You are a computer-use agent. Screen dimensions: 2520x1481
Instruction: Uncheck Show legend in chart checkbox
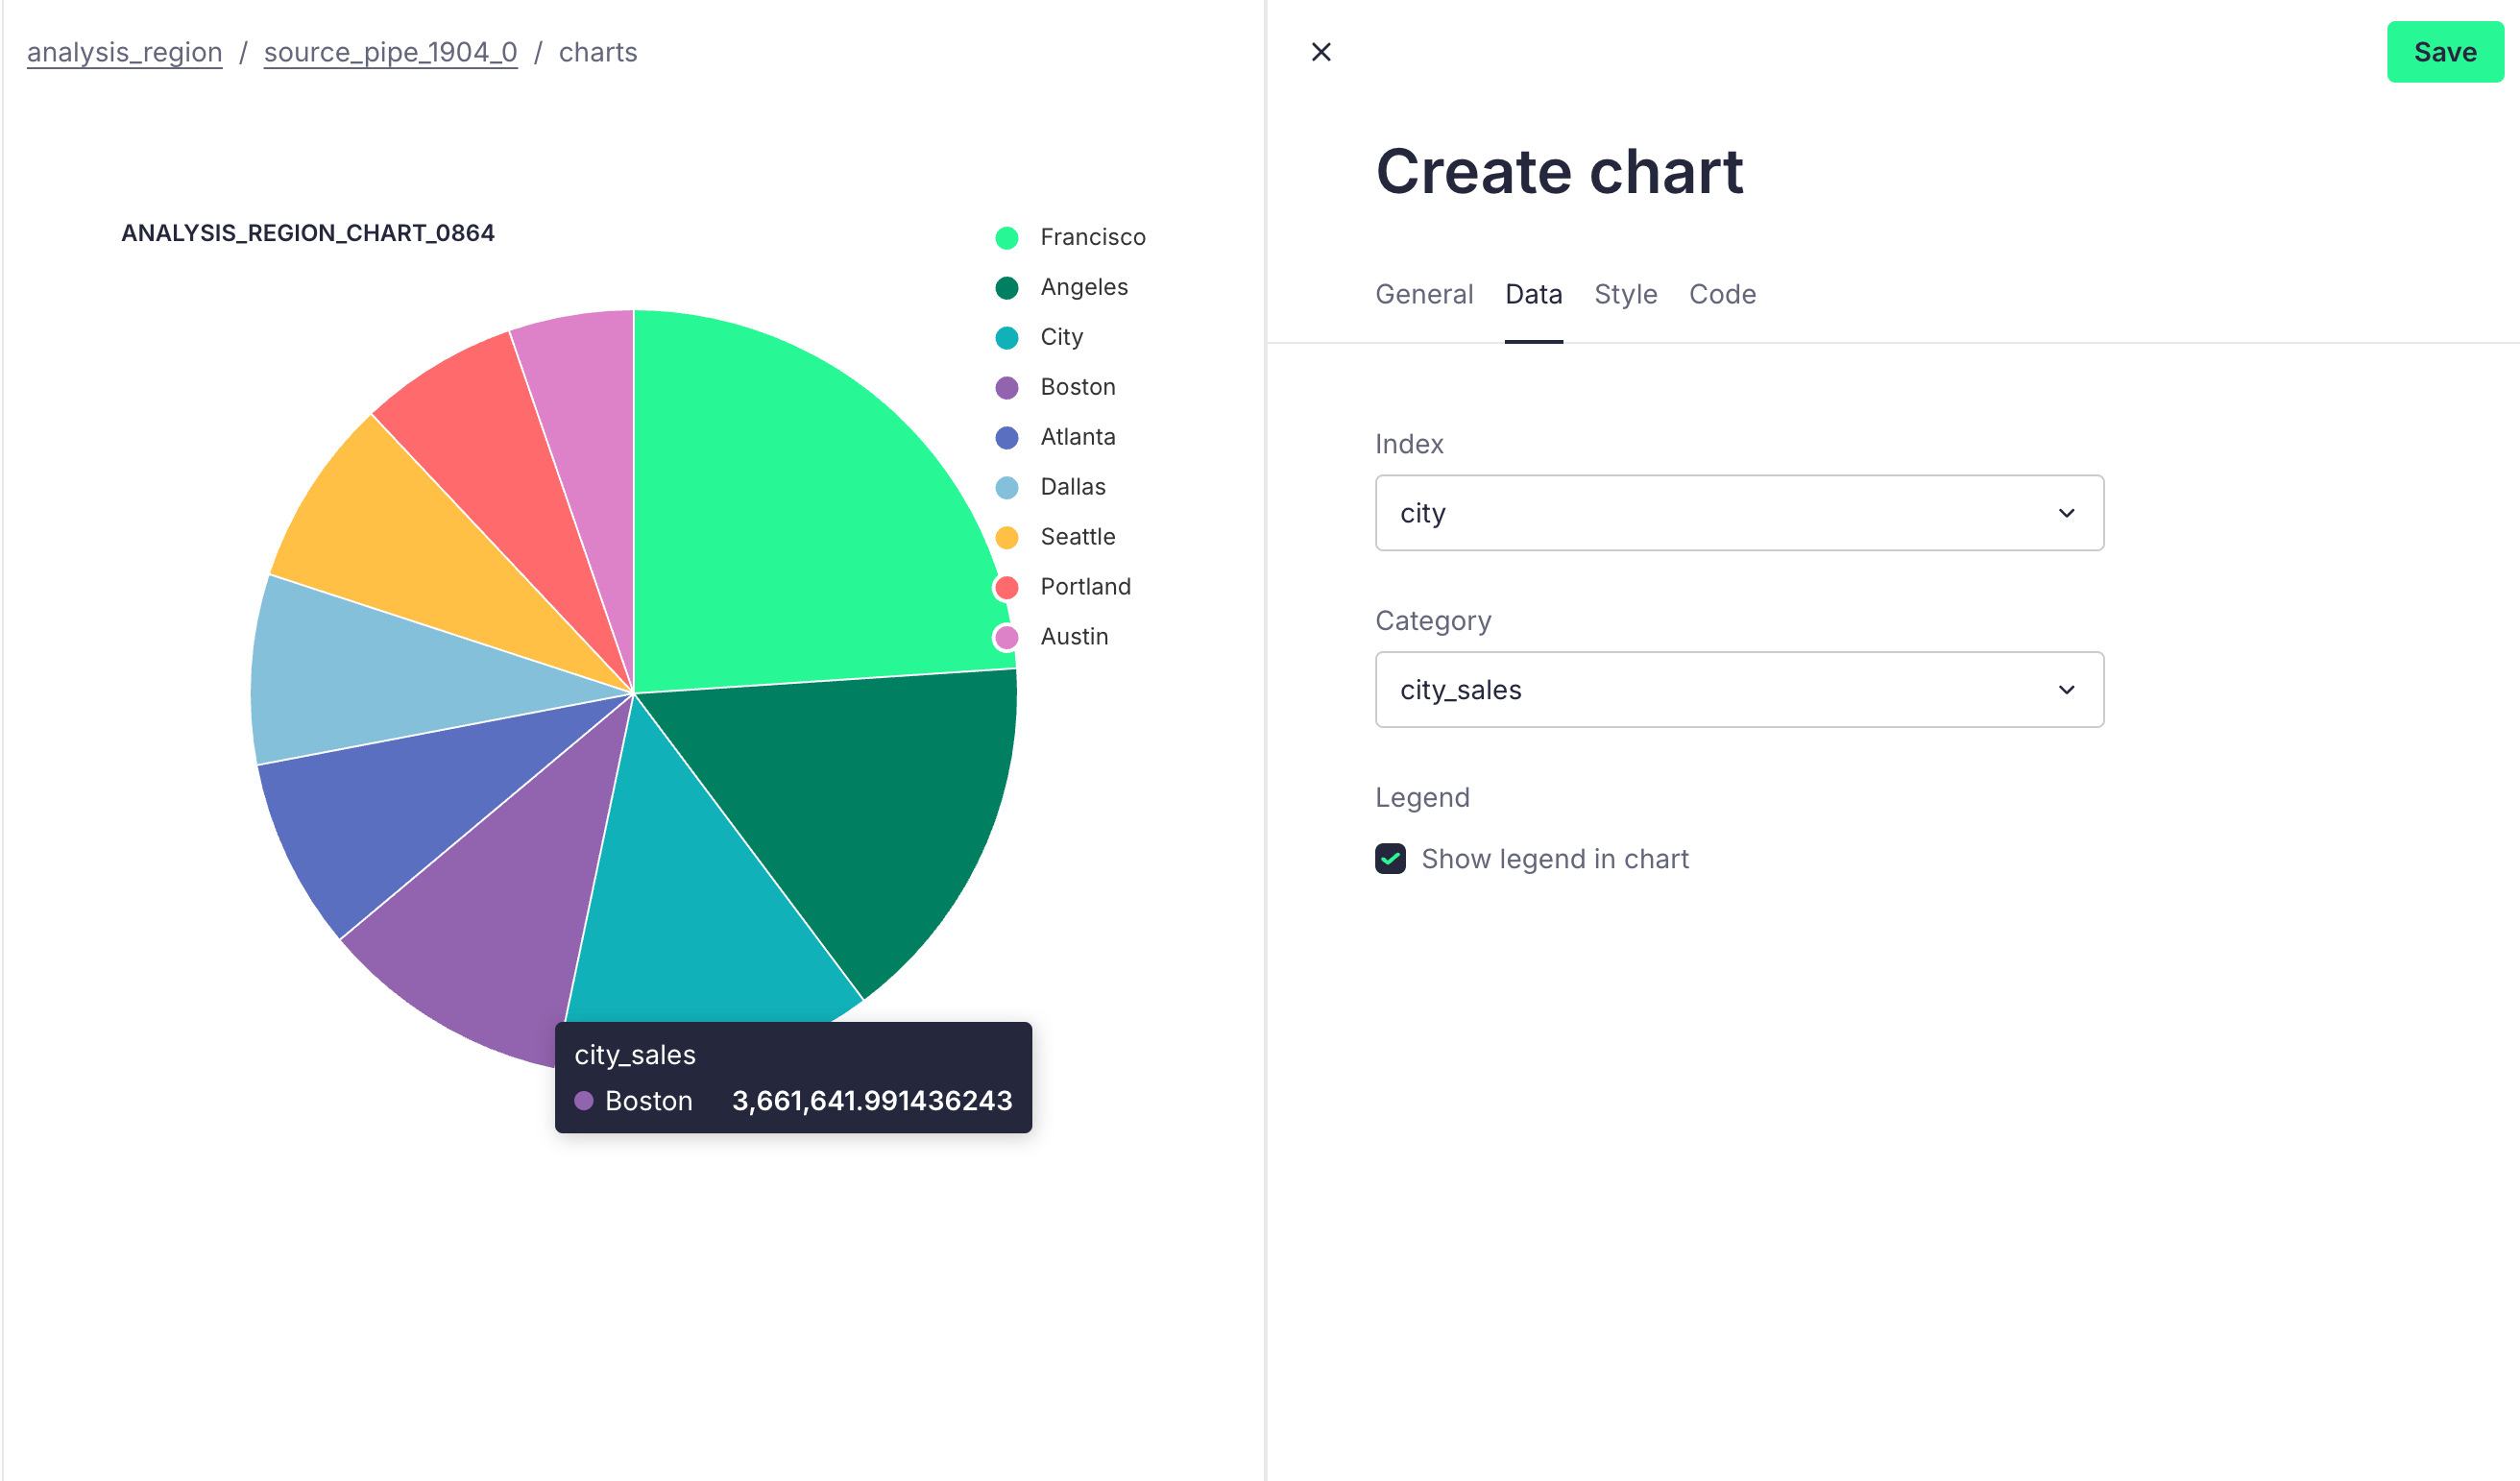[1390, 859]
